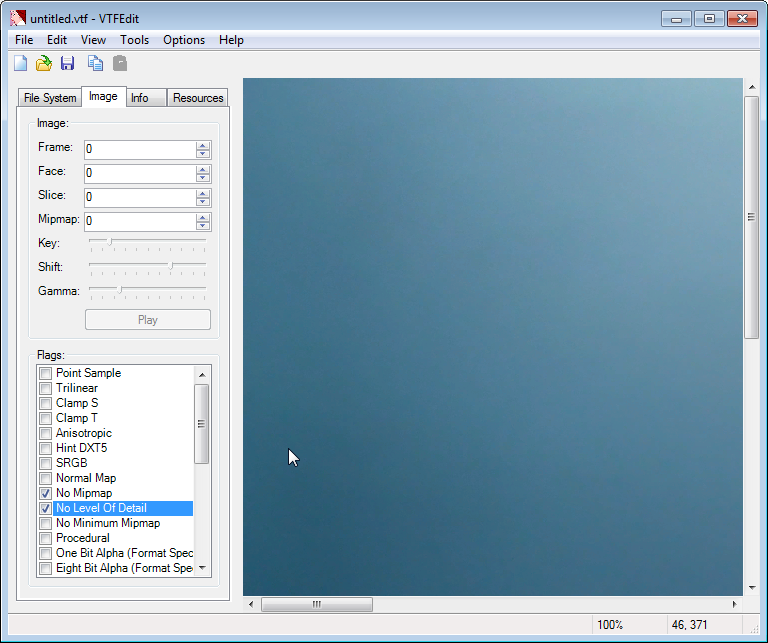
Task: Switch to the Resources tab
Action: pos(198,98)
